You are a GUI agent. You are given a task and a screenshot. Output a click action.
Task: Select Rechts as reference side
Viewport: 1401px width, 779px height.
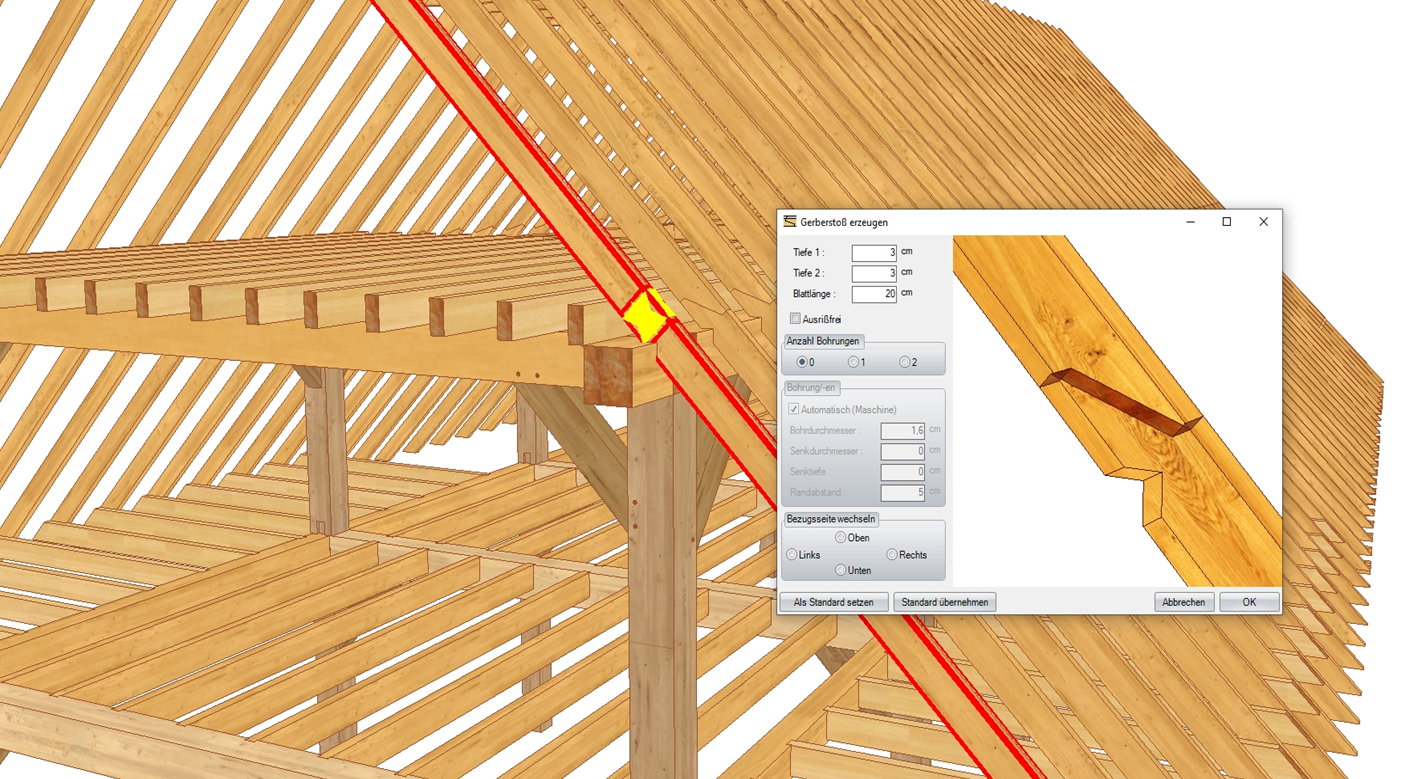892,555
